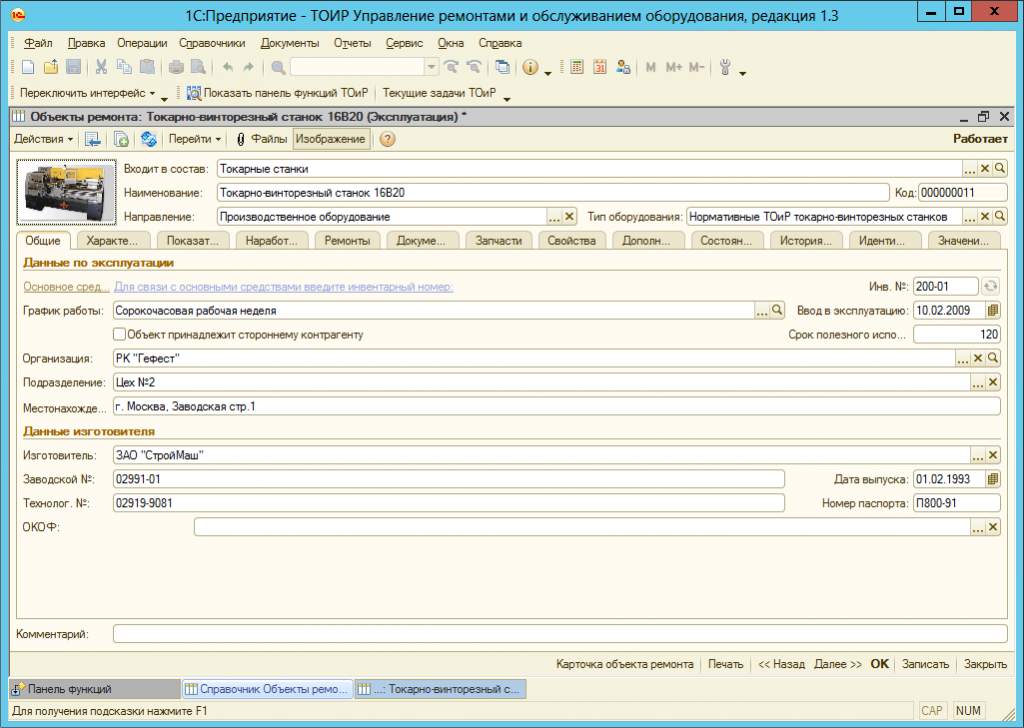Click the wrench settings icon in toolbar
Viewport: 1024px width, 728px height.
[726, 68]
